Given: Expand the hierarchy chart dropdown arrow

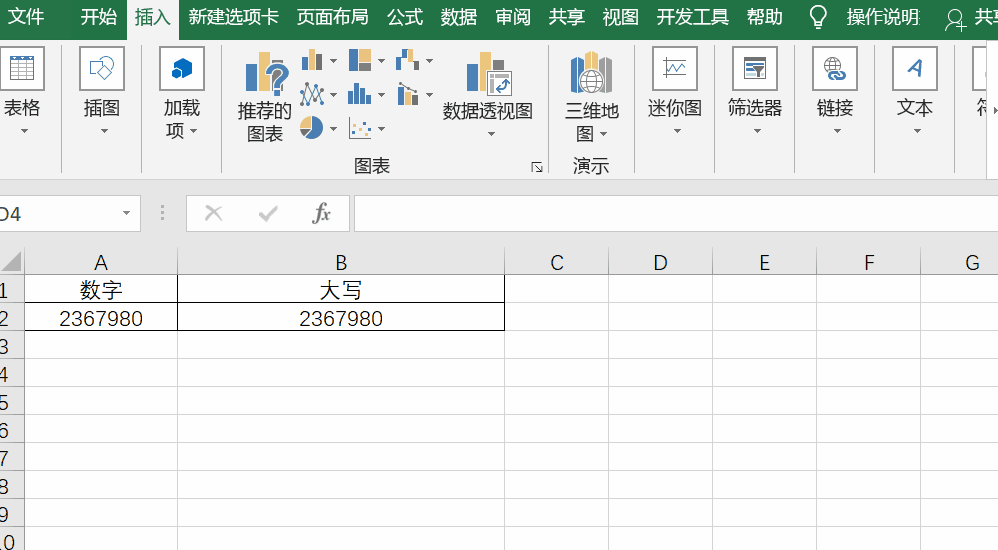Looking at the screenshot, I should pos(381,61).
